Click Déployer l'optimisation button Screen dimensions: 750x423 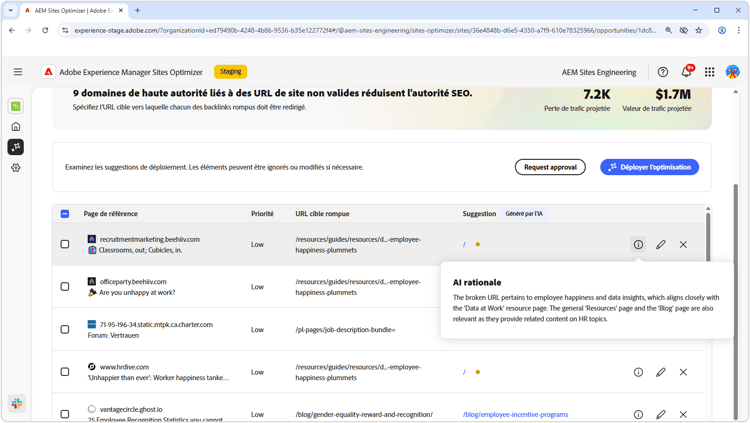tap(649, 167)
